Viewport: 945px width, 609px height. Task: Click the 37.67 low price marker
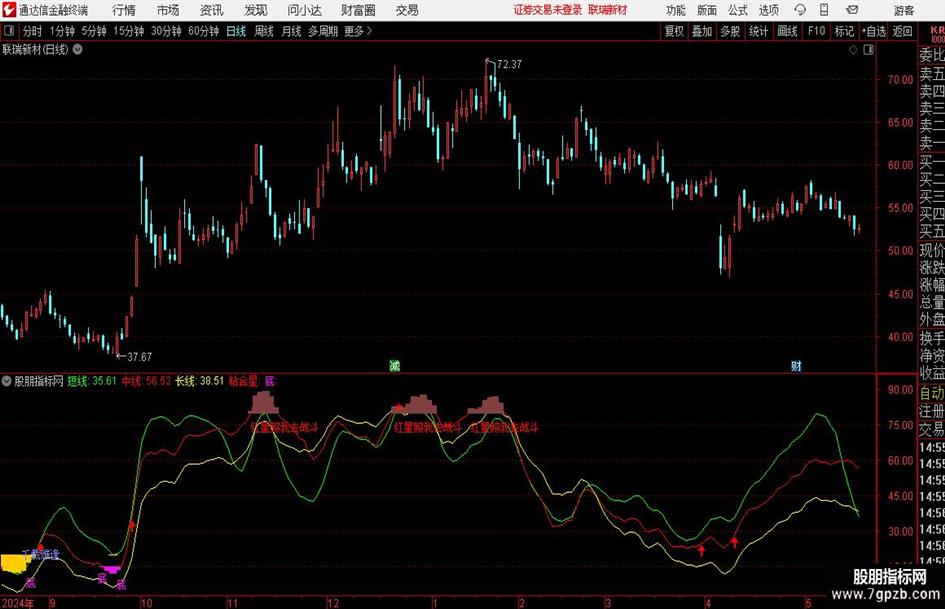tap(139, 357)
